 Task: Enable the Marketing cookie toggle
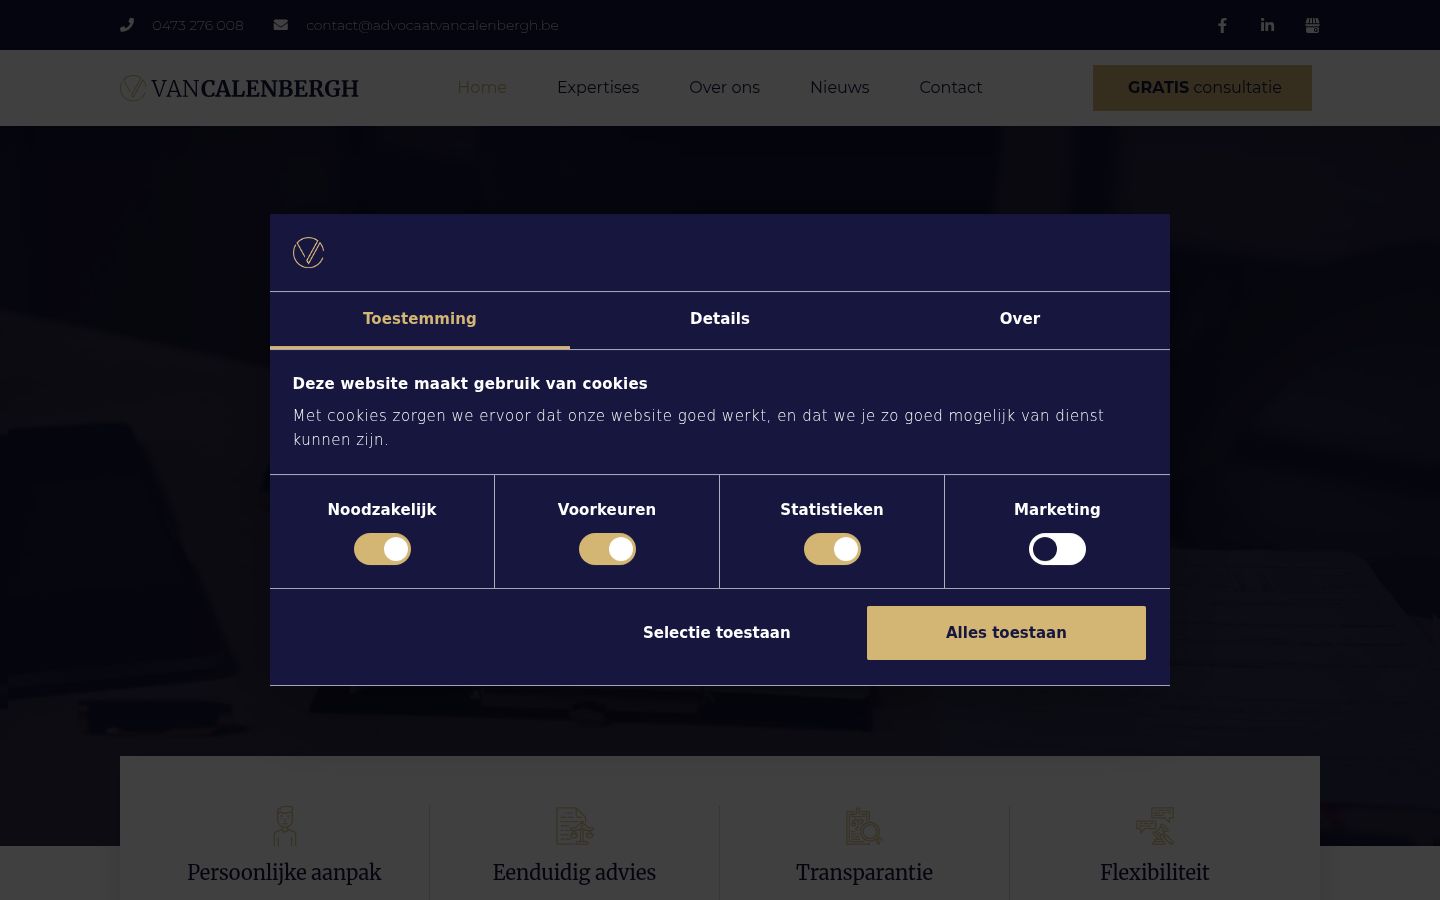(x=1057, y=549)
